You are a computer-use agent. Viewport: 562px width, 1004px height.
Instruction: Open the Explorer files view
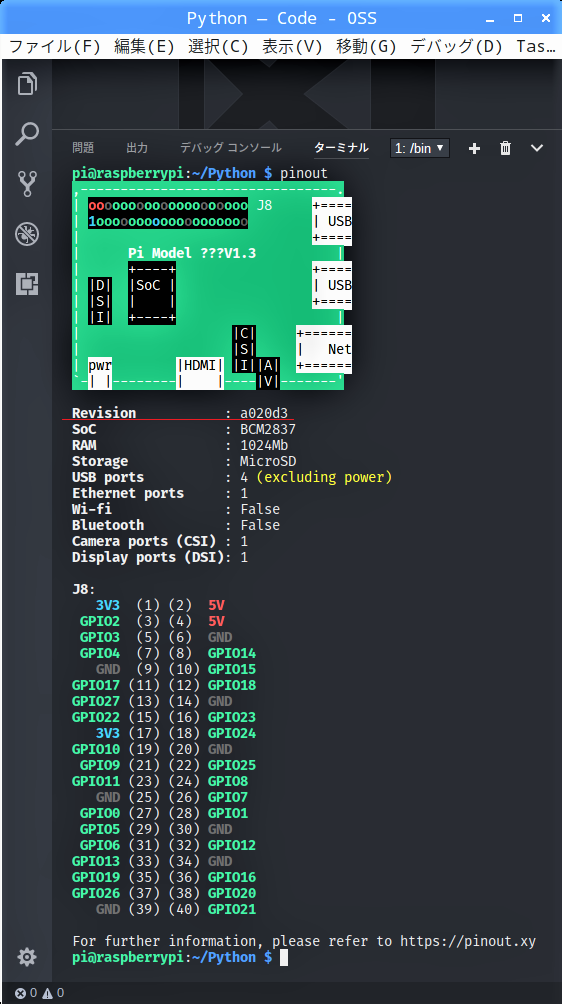[27, 83]
